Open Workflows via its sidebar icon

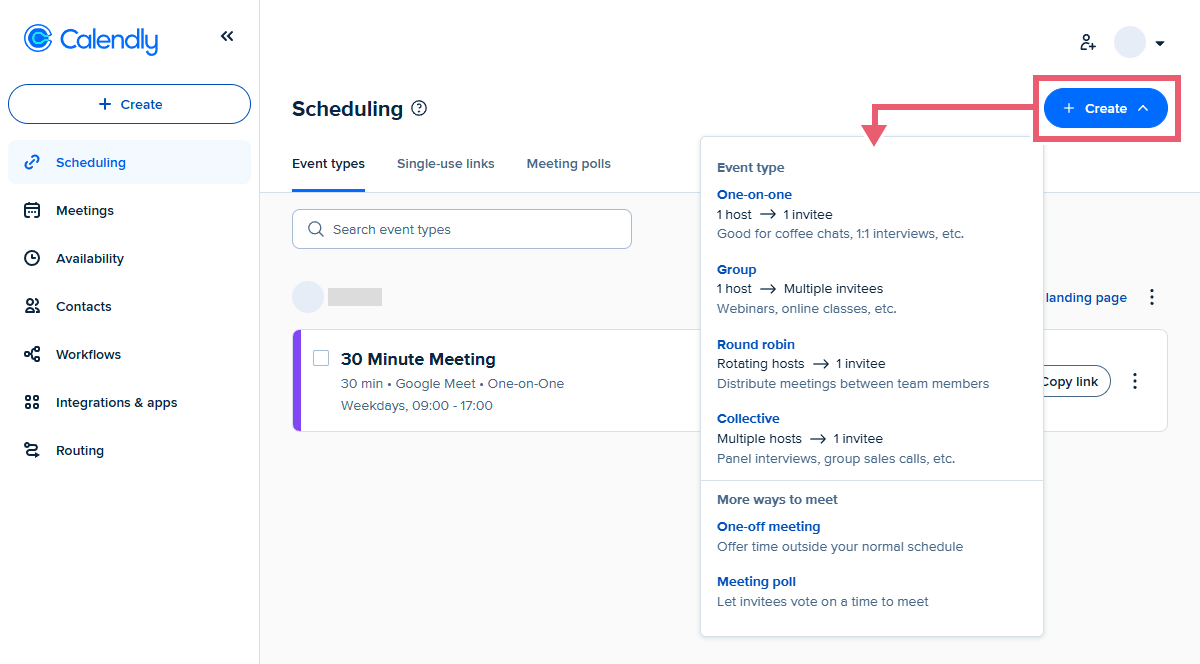[32, 354]
